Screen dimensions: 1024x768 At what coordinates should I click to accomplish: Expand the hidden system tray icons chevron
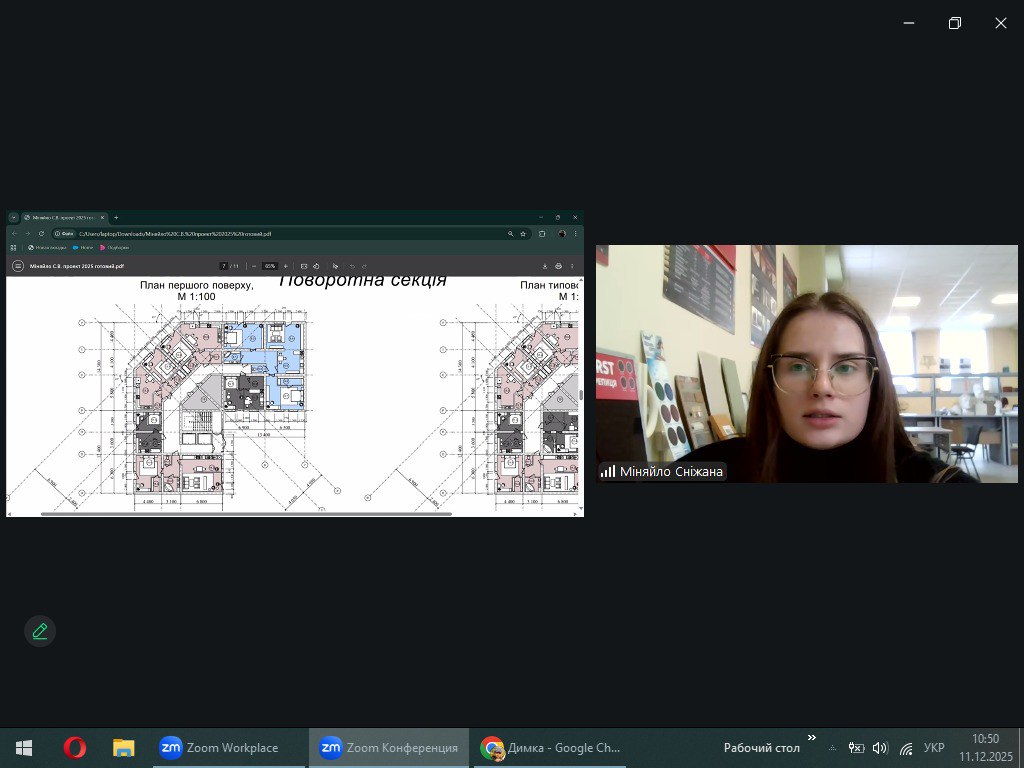click(x=832, y=748)
